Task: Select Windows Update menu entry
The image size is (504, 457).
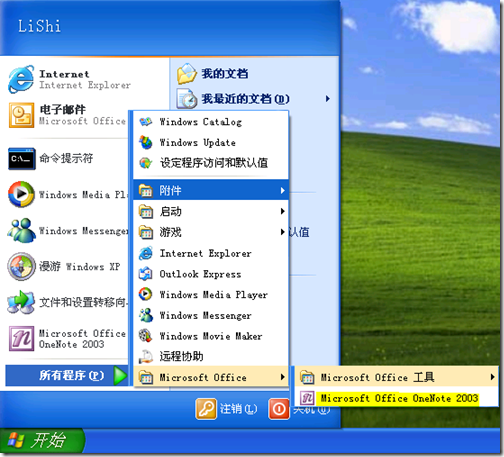Action: [x=211, y=143]
